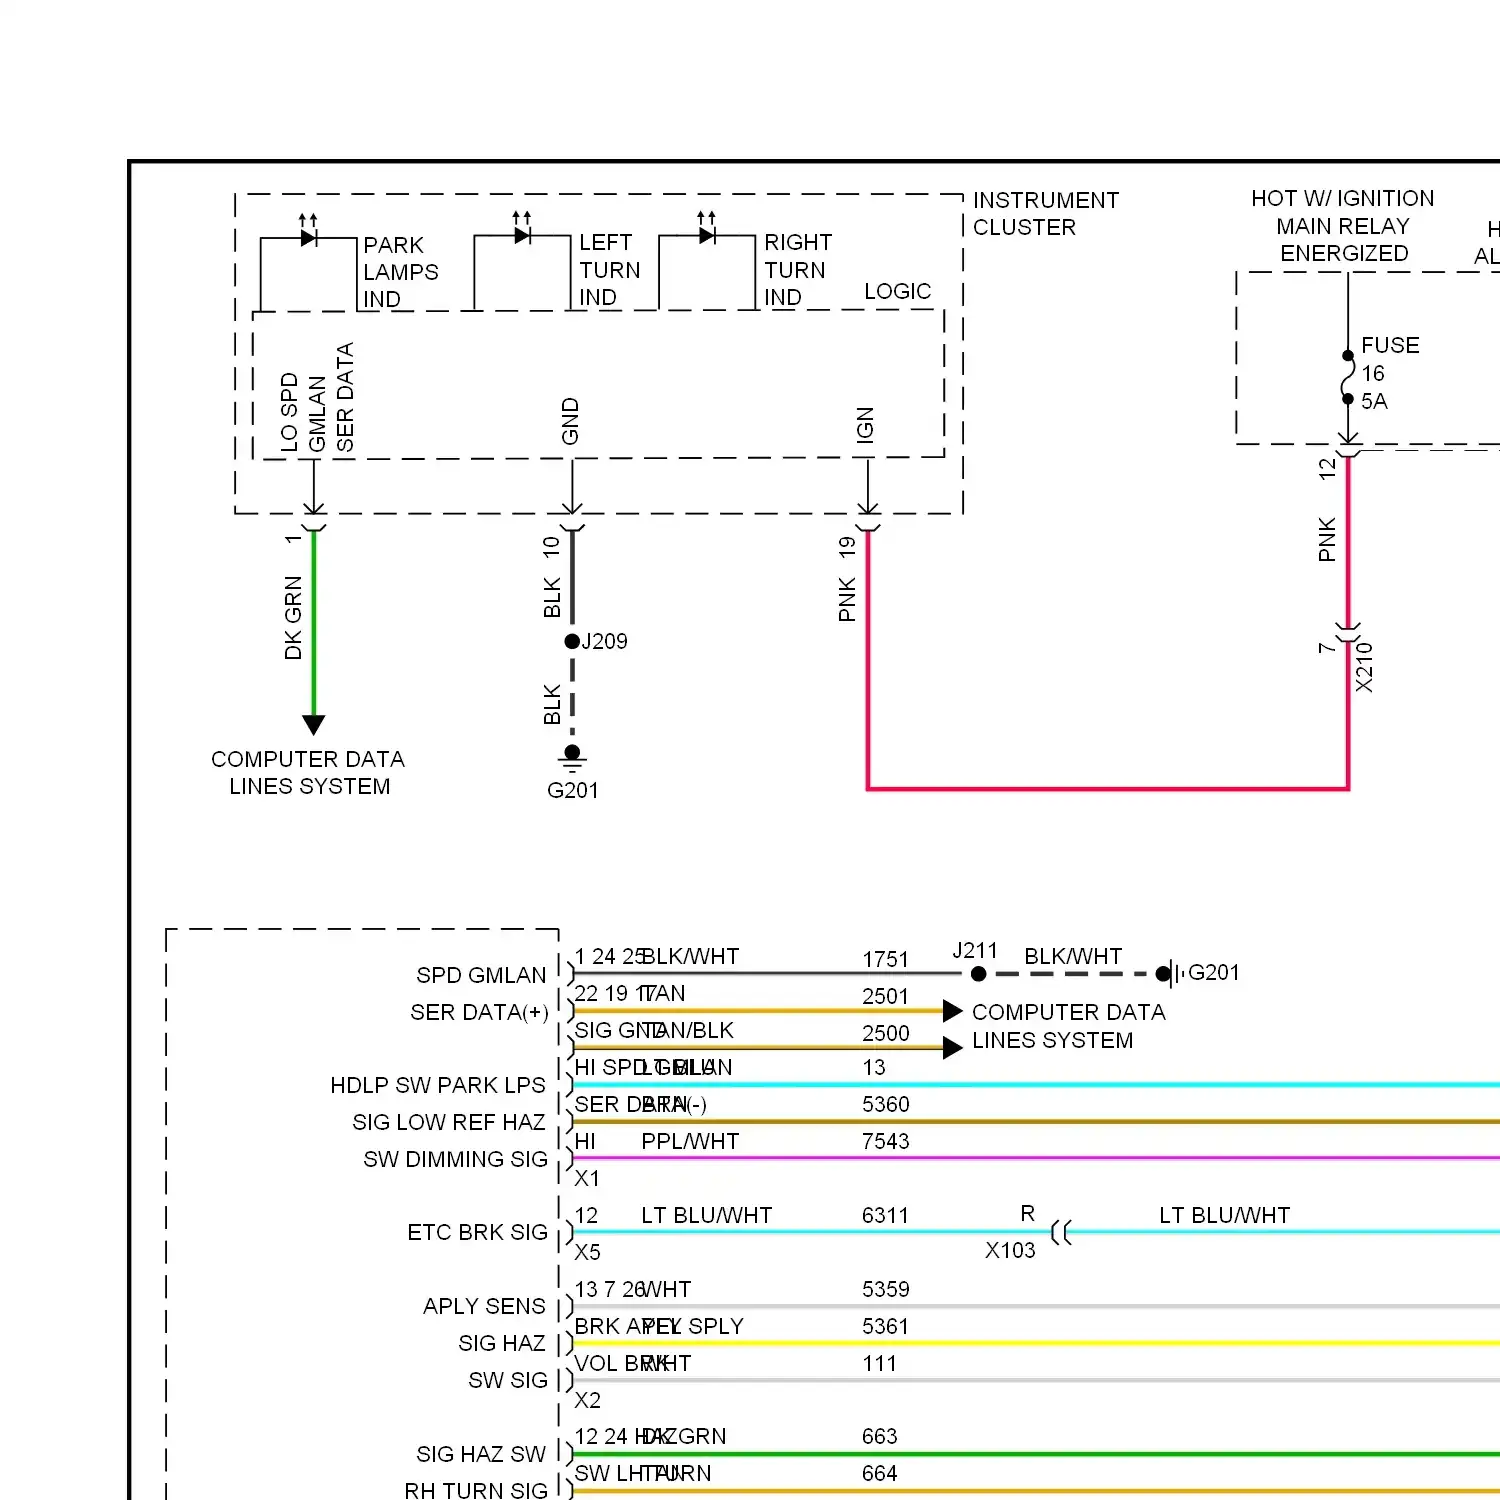
Task: Click the SIG HAZ SW label
Action: (x=481, y=1454)
